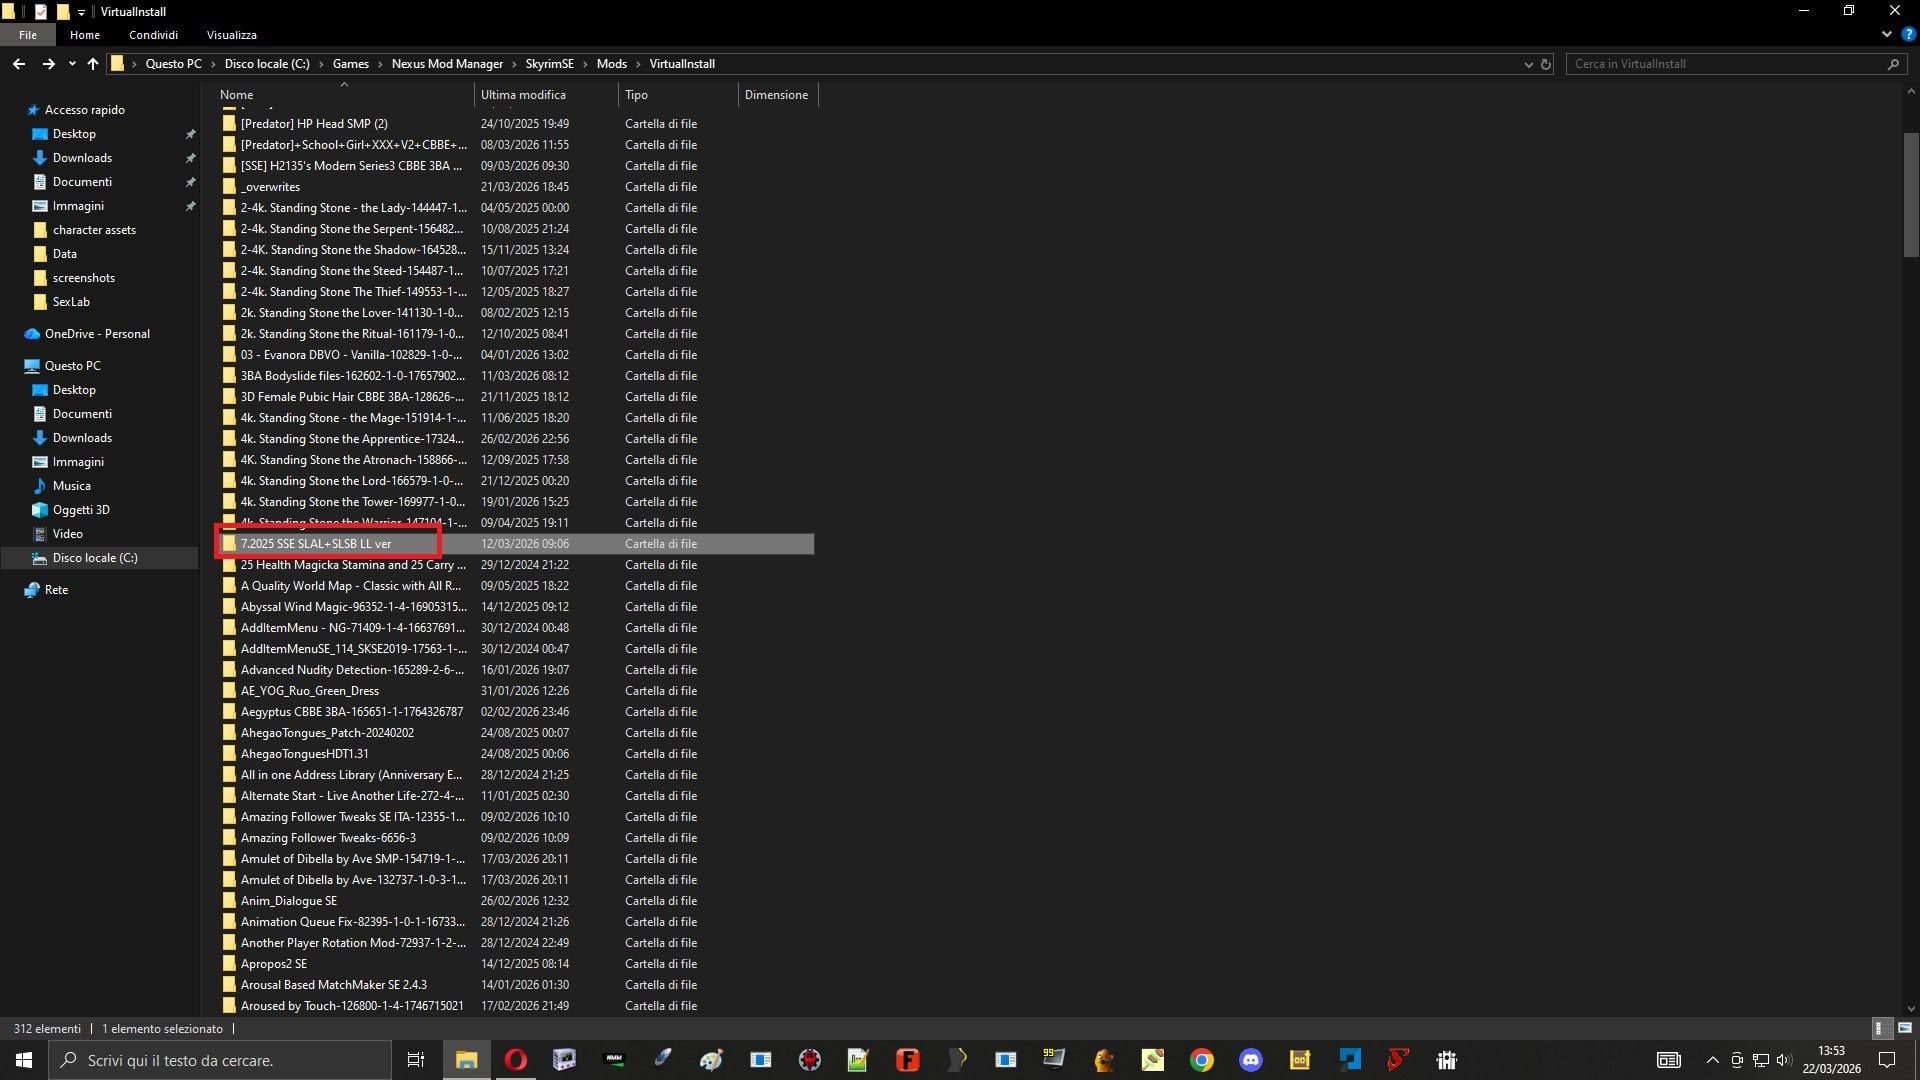Click the Musica note icon in sidebar
1920x1080 pixels.
(x=40, y=486)
